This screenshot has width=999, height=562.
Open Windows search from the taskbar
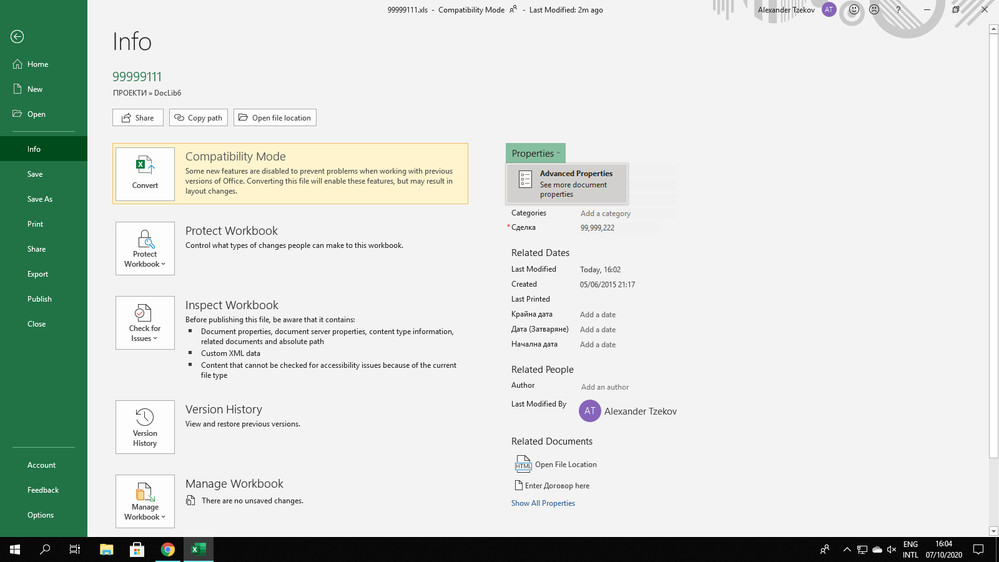click(45, 549)
